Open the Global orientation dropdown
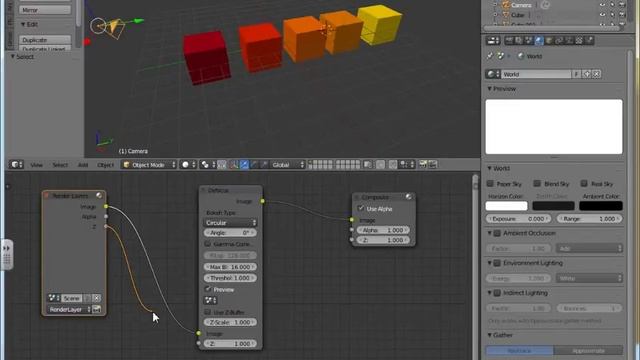 [x=288, y=164]
